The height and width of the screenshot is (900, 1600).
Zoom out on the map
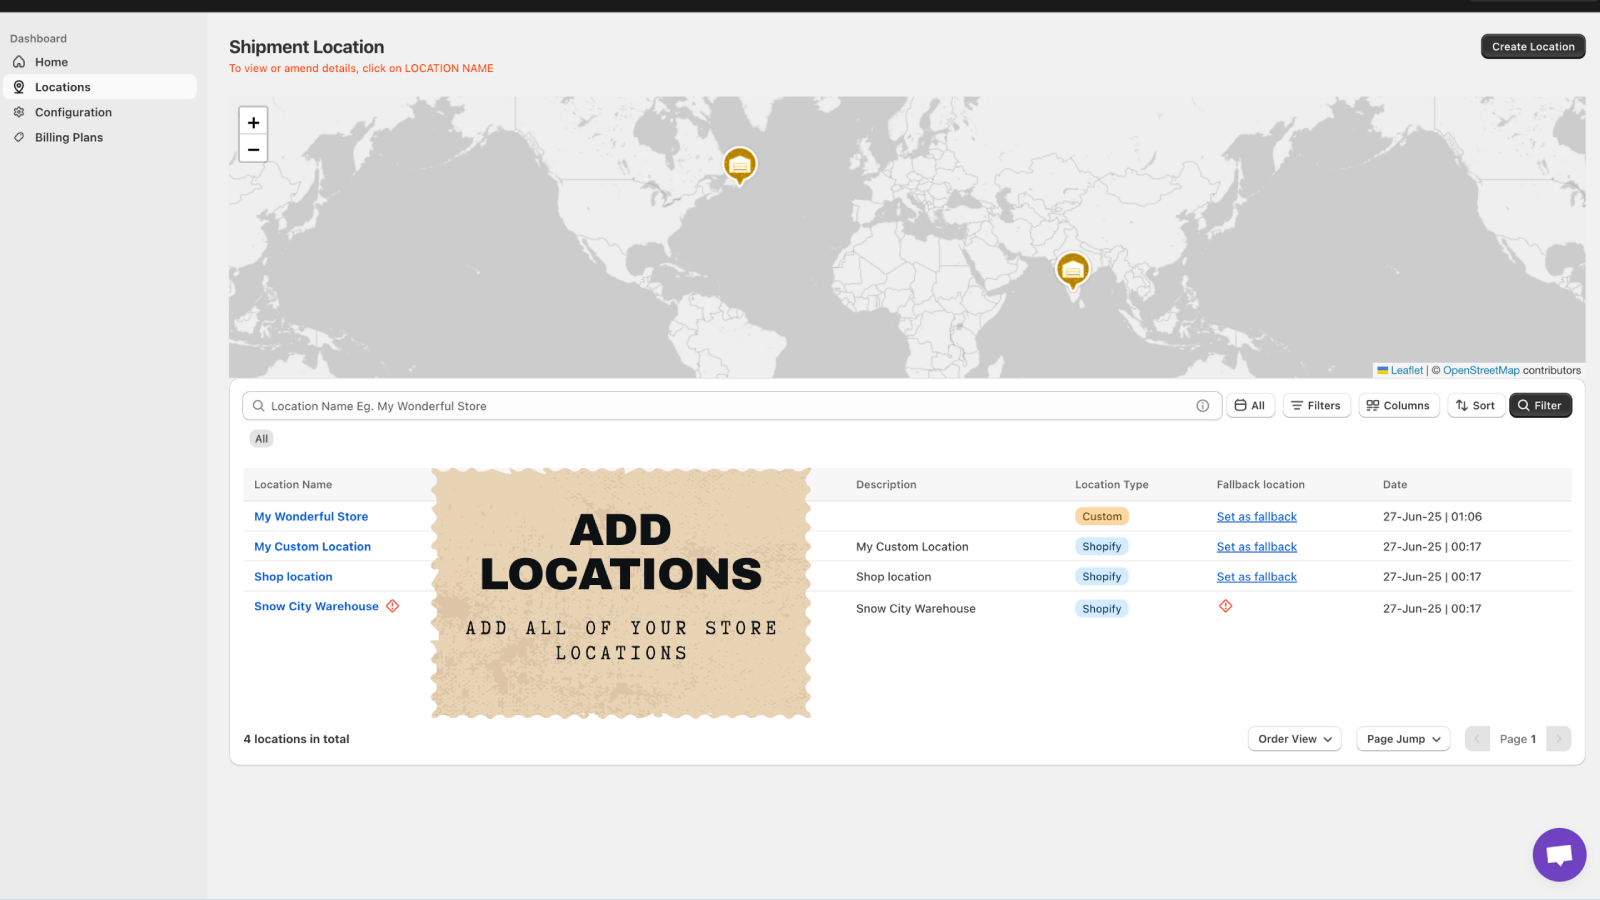point(254,149)
